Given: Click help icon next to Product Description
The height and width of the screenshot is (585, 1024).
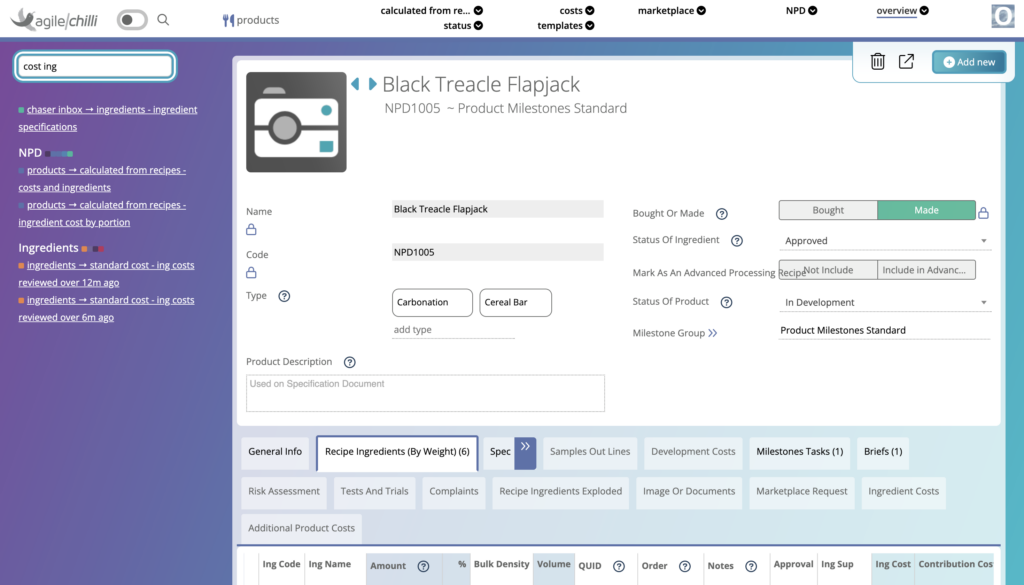Looking at the screenshot, I should point(349,362).
